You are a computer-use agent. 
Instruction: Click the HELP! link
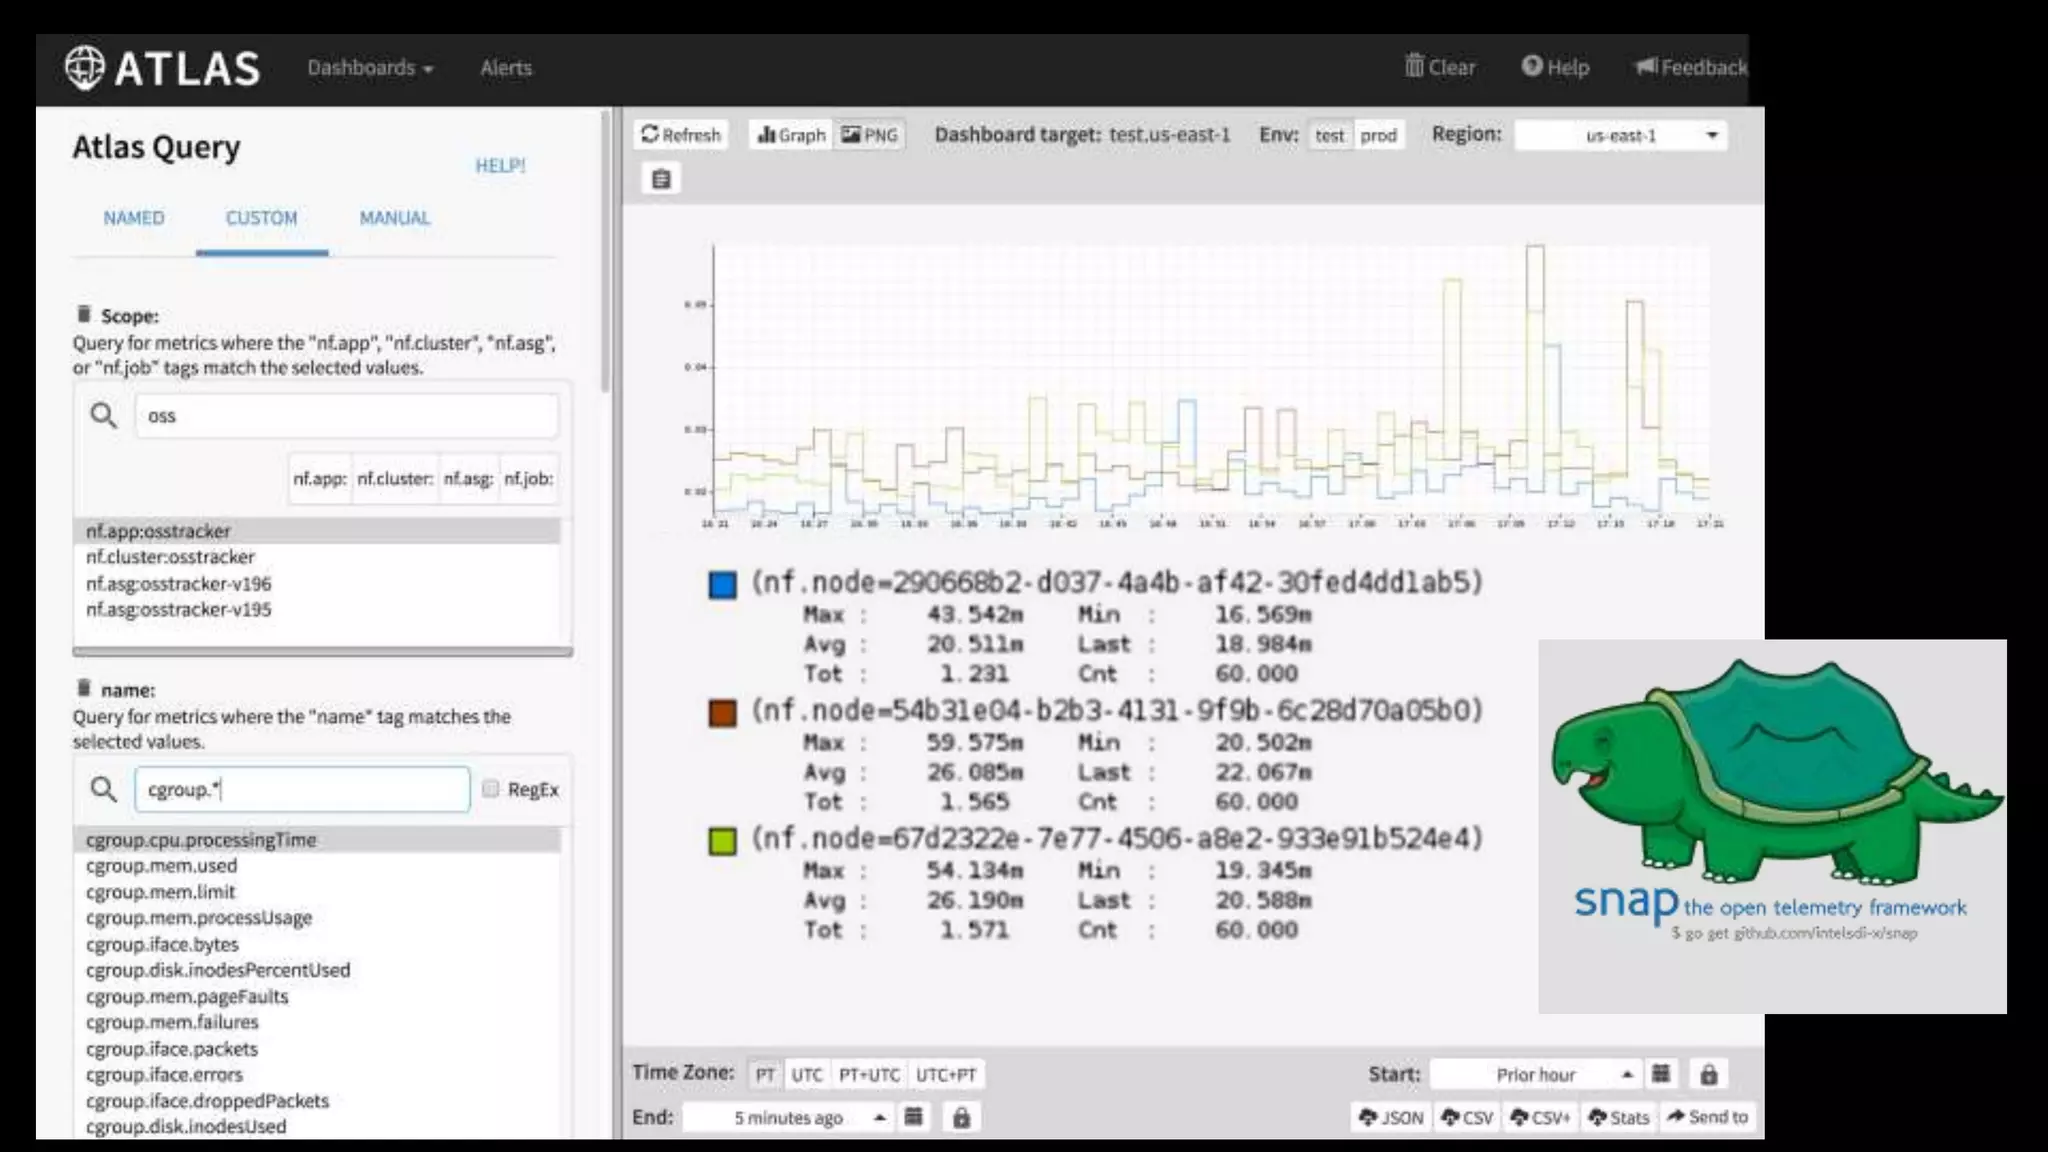500,165
